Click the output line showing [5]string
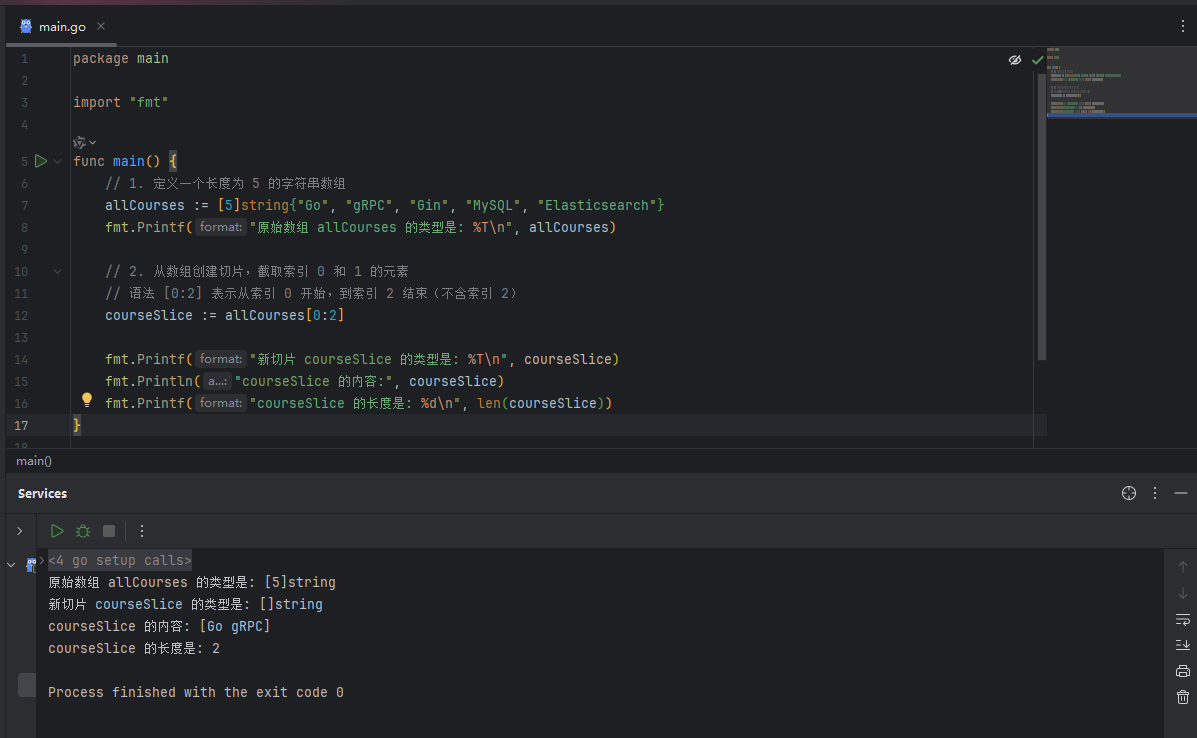Screen dimensions: 1197x738 tap(192, 582)
